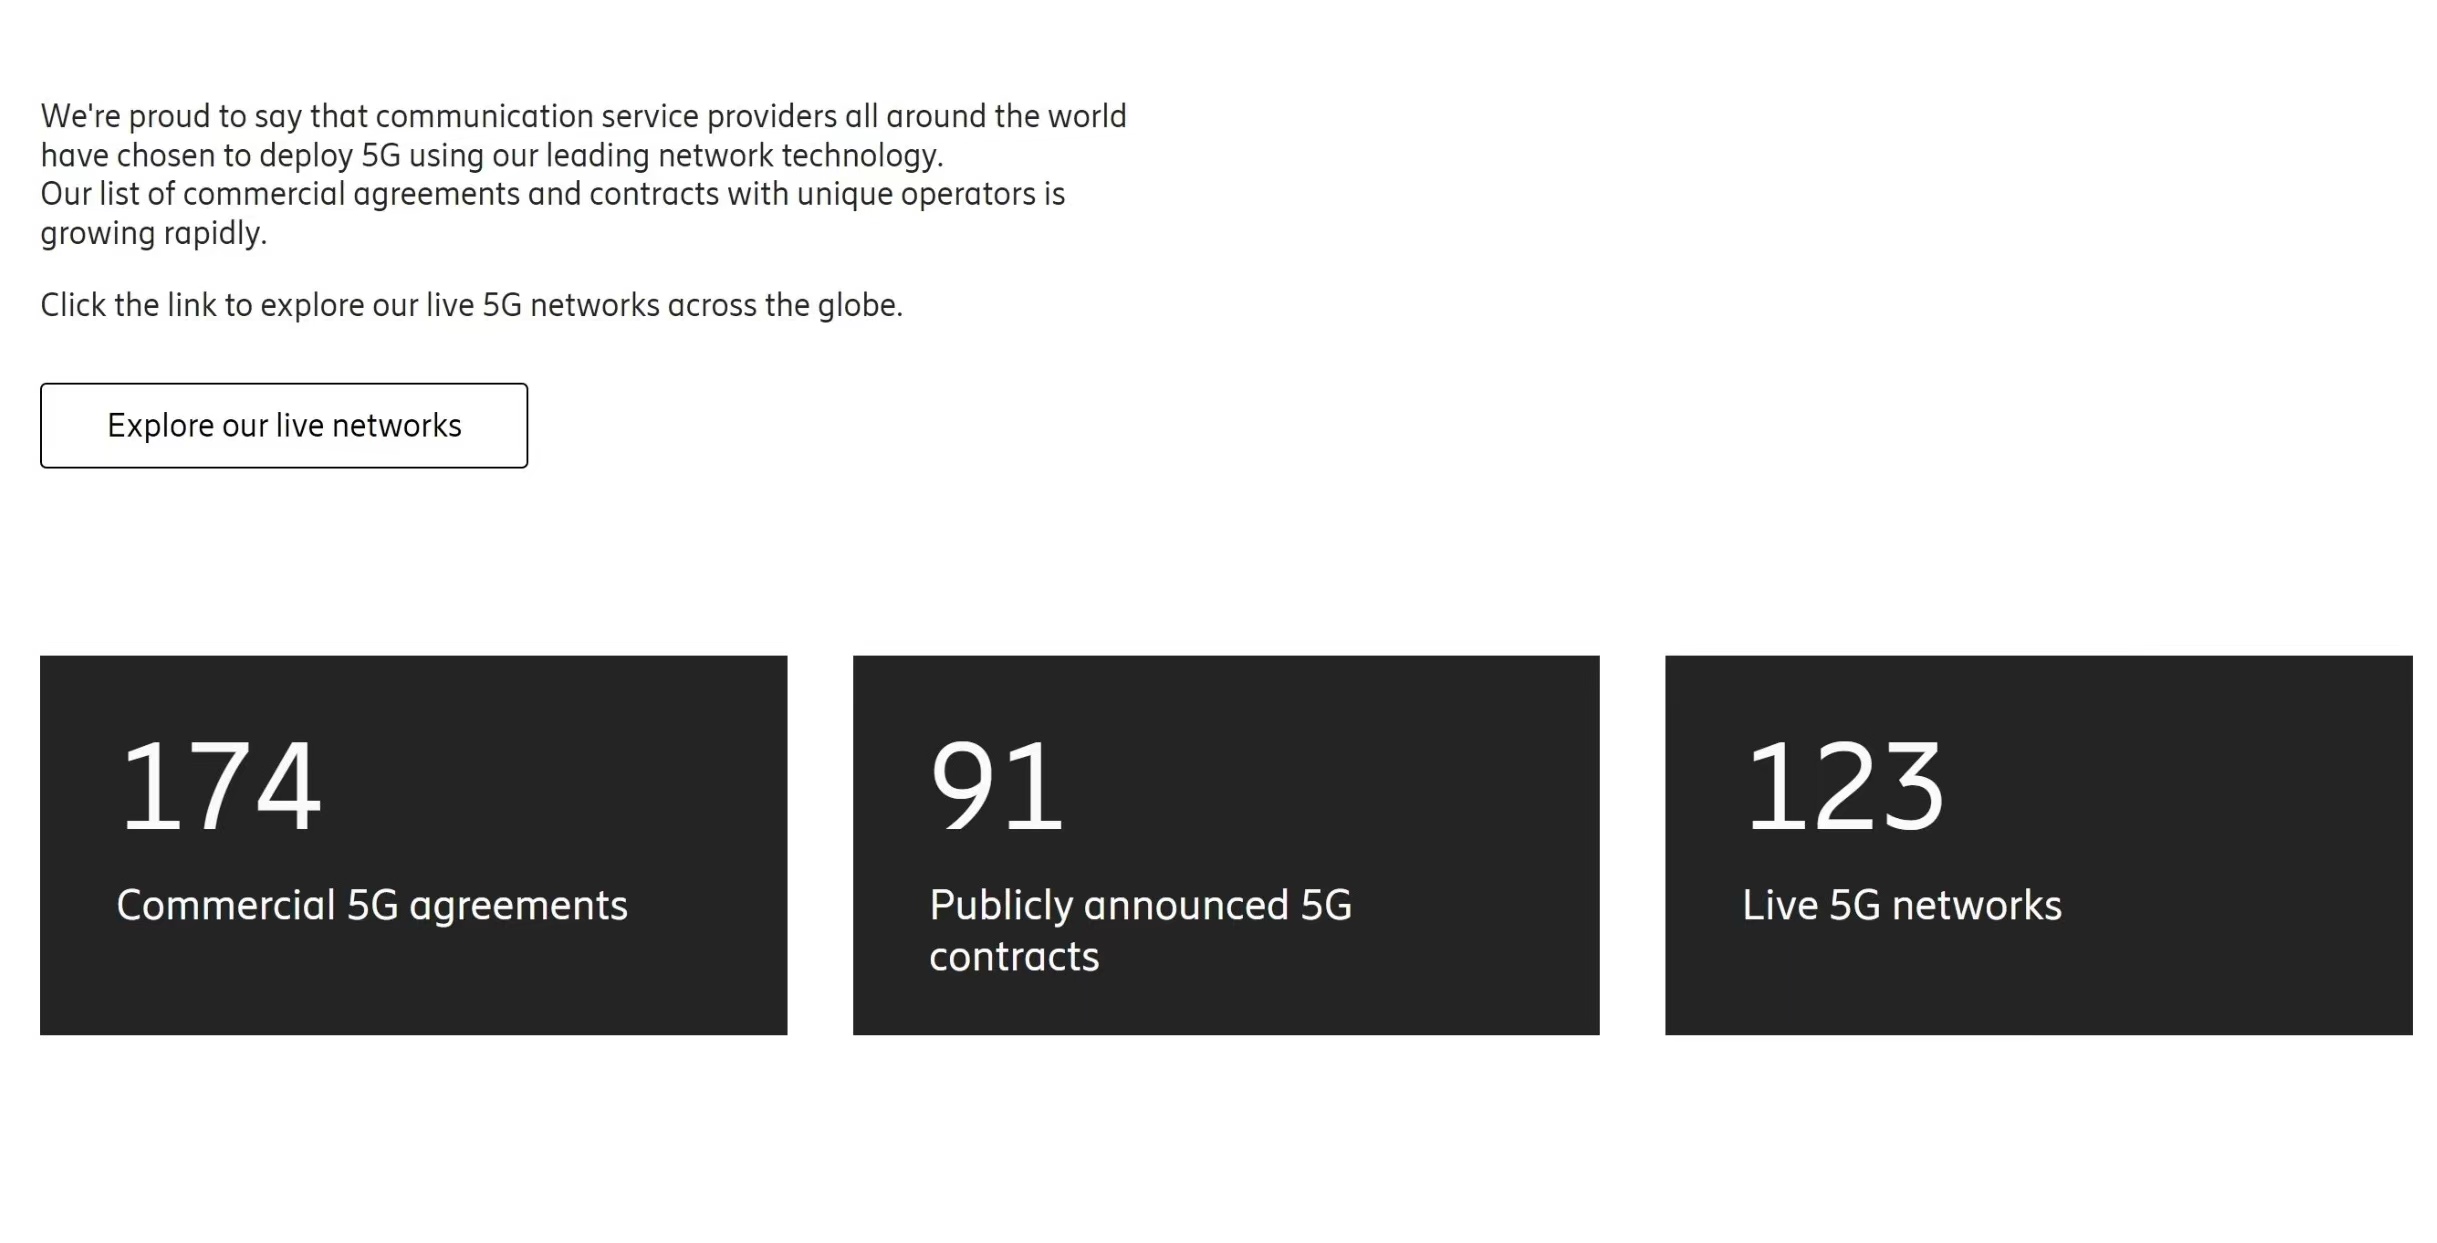Click the word "globe" in the text
This screenshot has width=2437, height=1243.
coord(857,305)
